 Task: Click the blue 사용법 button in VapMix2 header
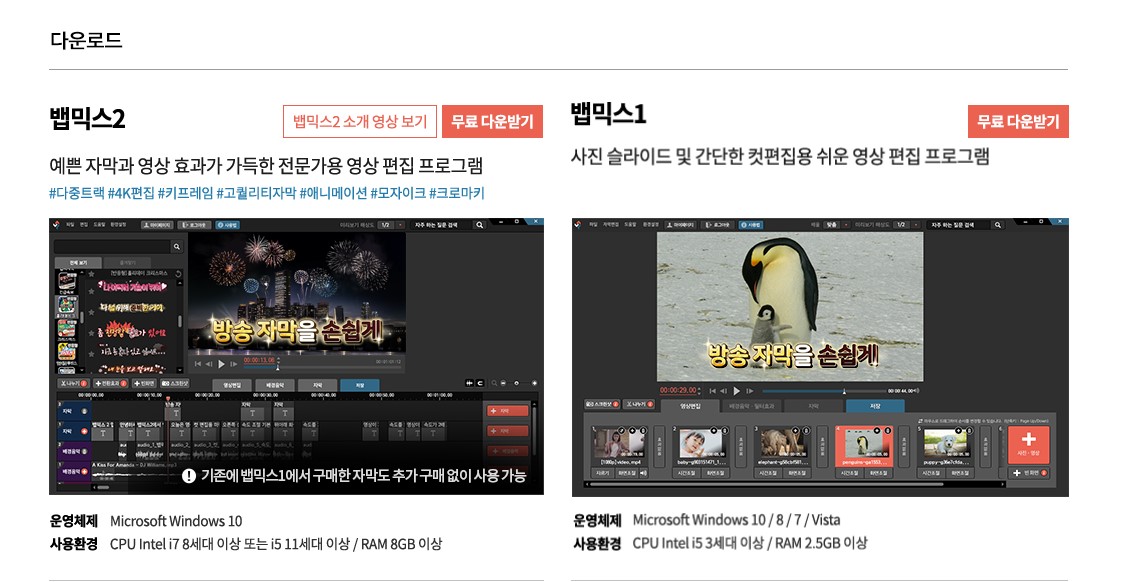228,225
